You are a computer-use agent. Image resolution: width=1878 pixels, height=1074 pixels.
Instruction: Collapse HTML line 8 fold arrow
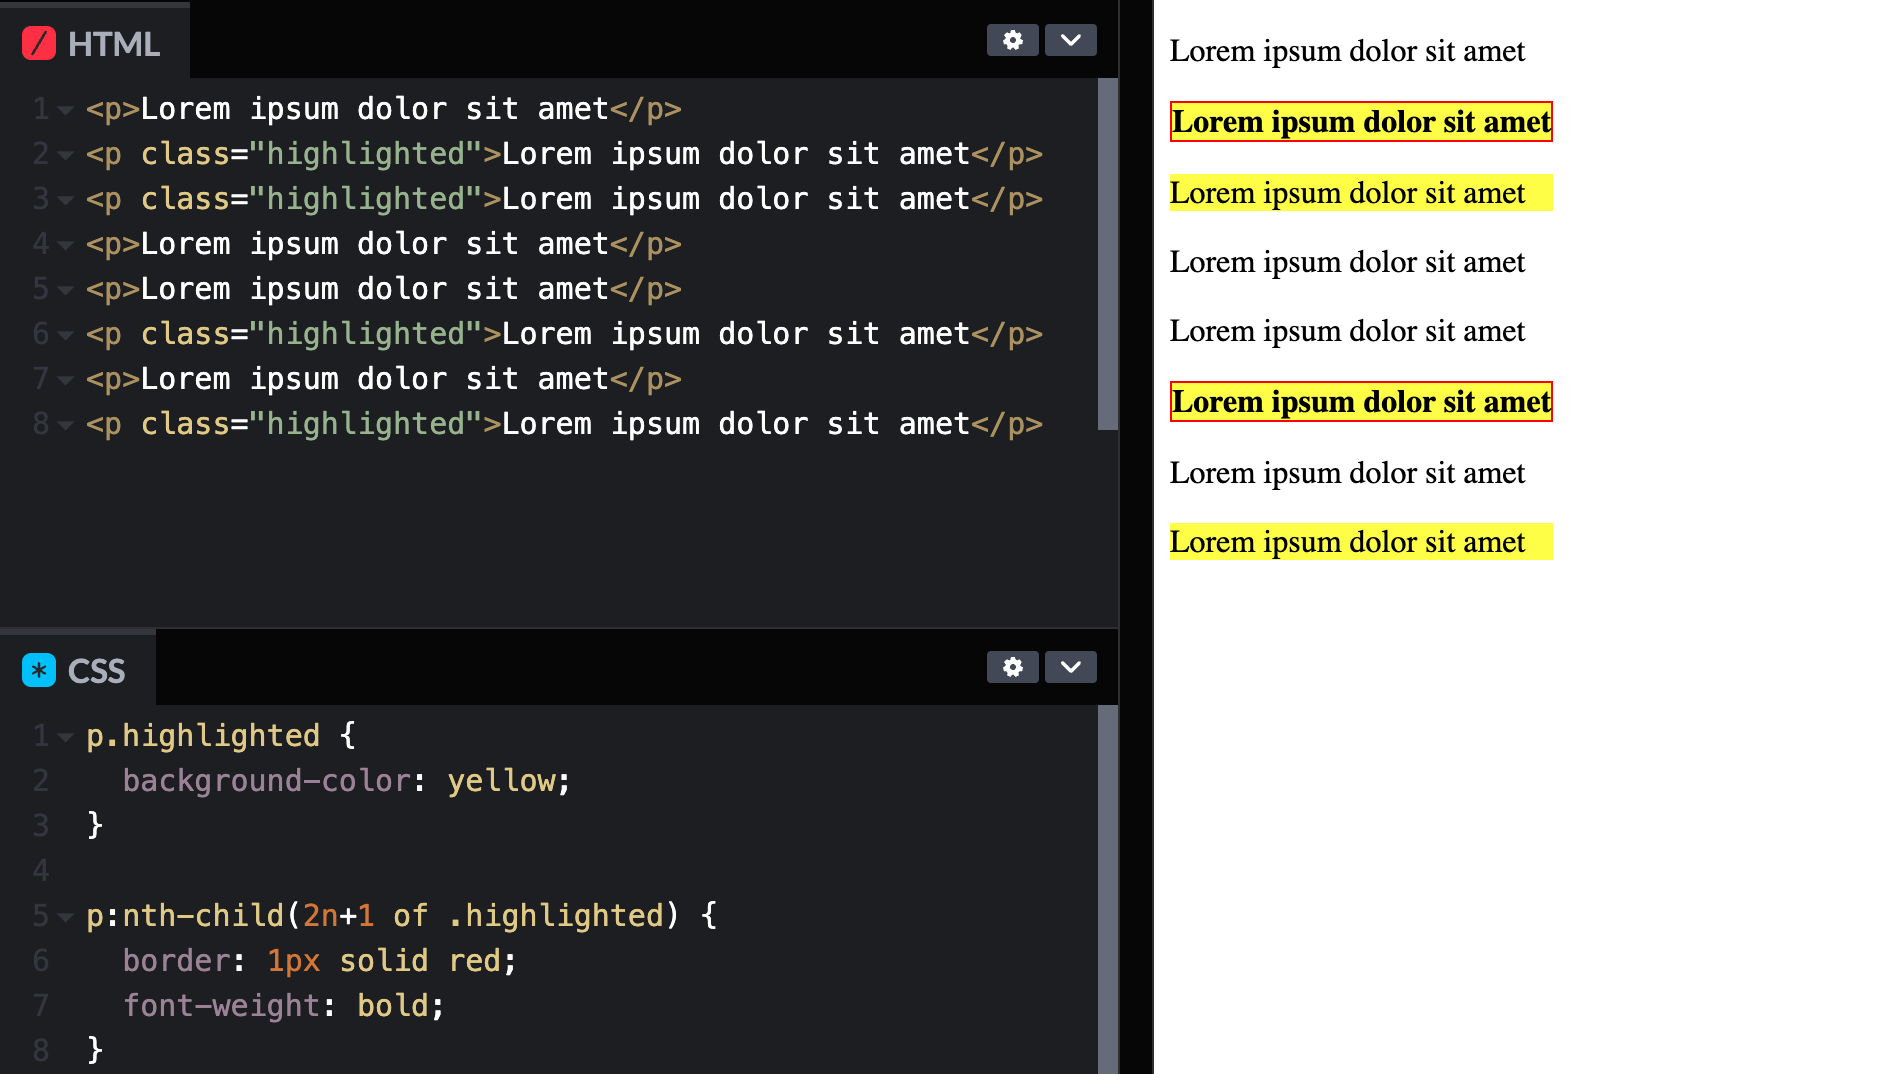point(66,425)
